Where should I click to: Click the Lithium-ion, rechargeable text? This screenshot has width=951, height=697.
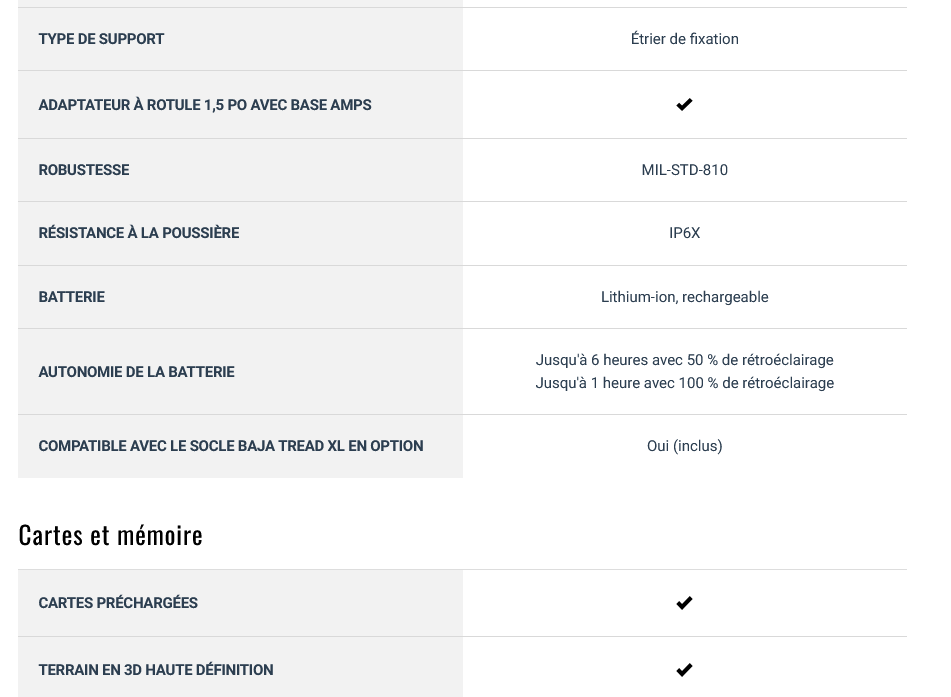pos(684,297)
